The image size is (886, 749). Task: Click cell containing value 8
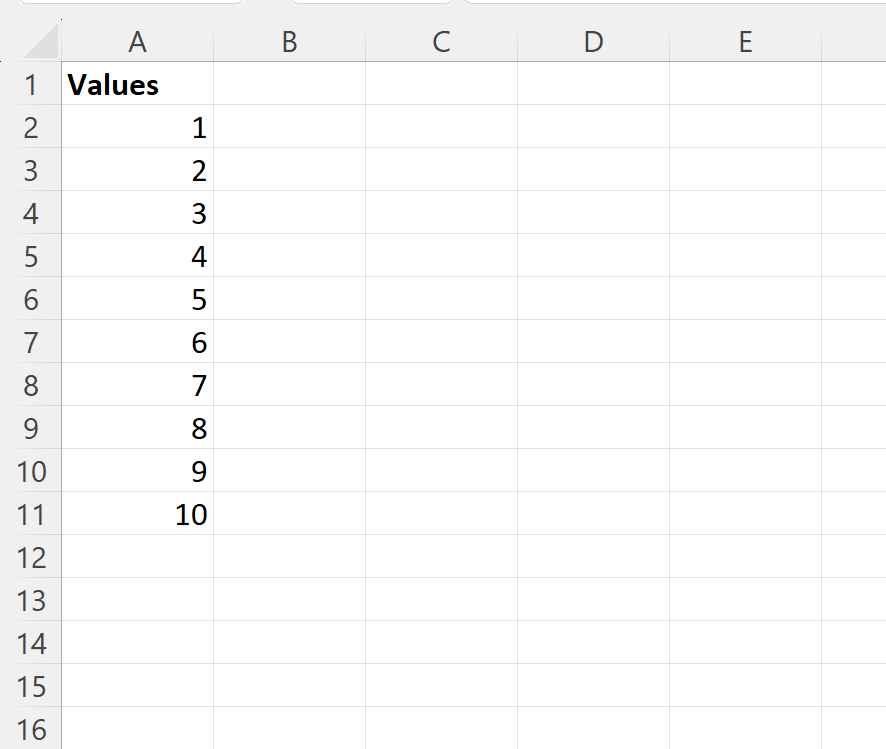[x=137, y=428]
